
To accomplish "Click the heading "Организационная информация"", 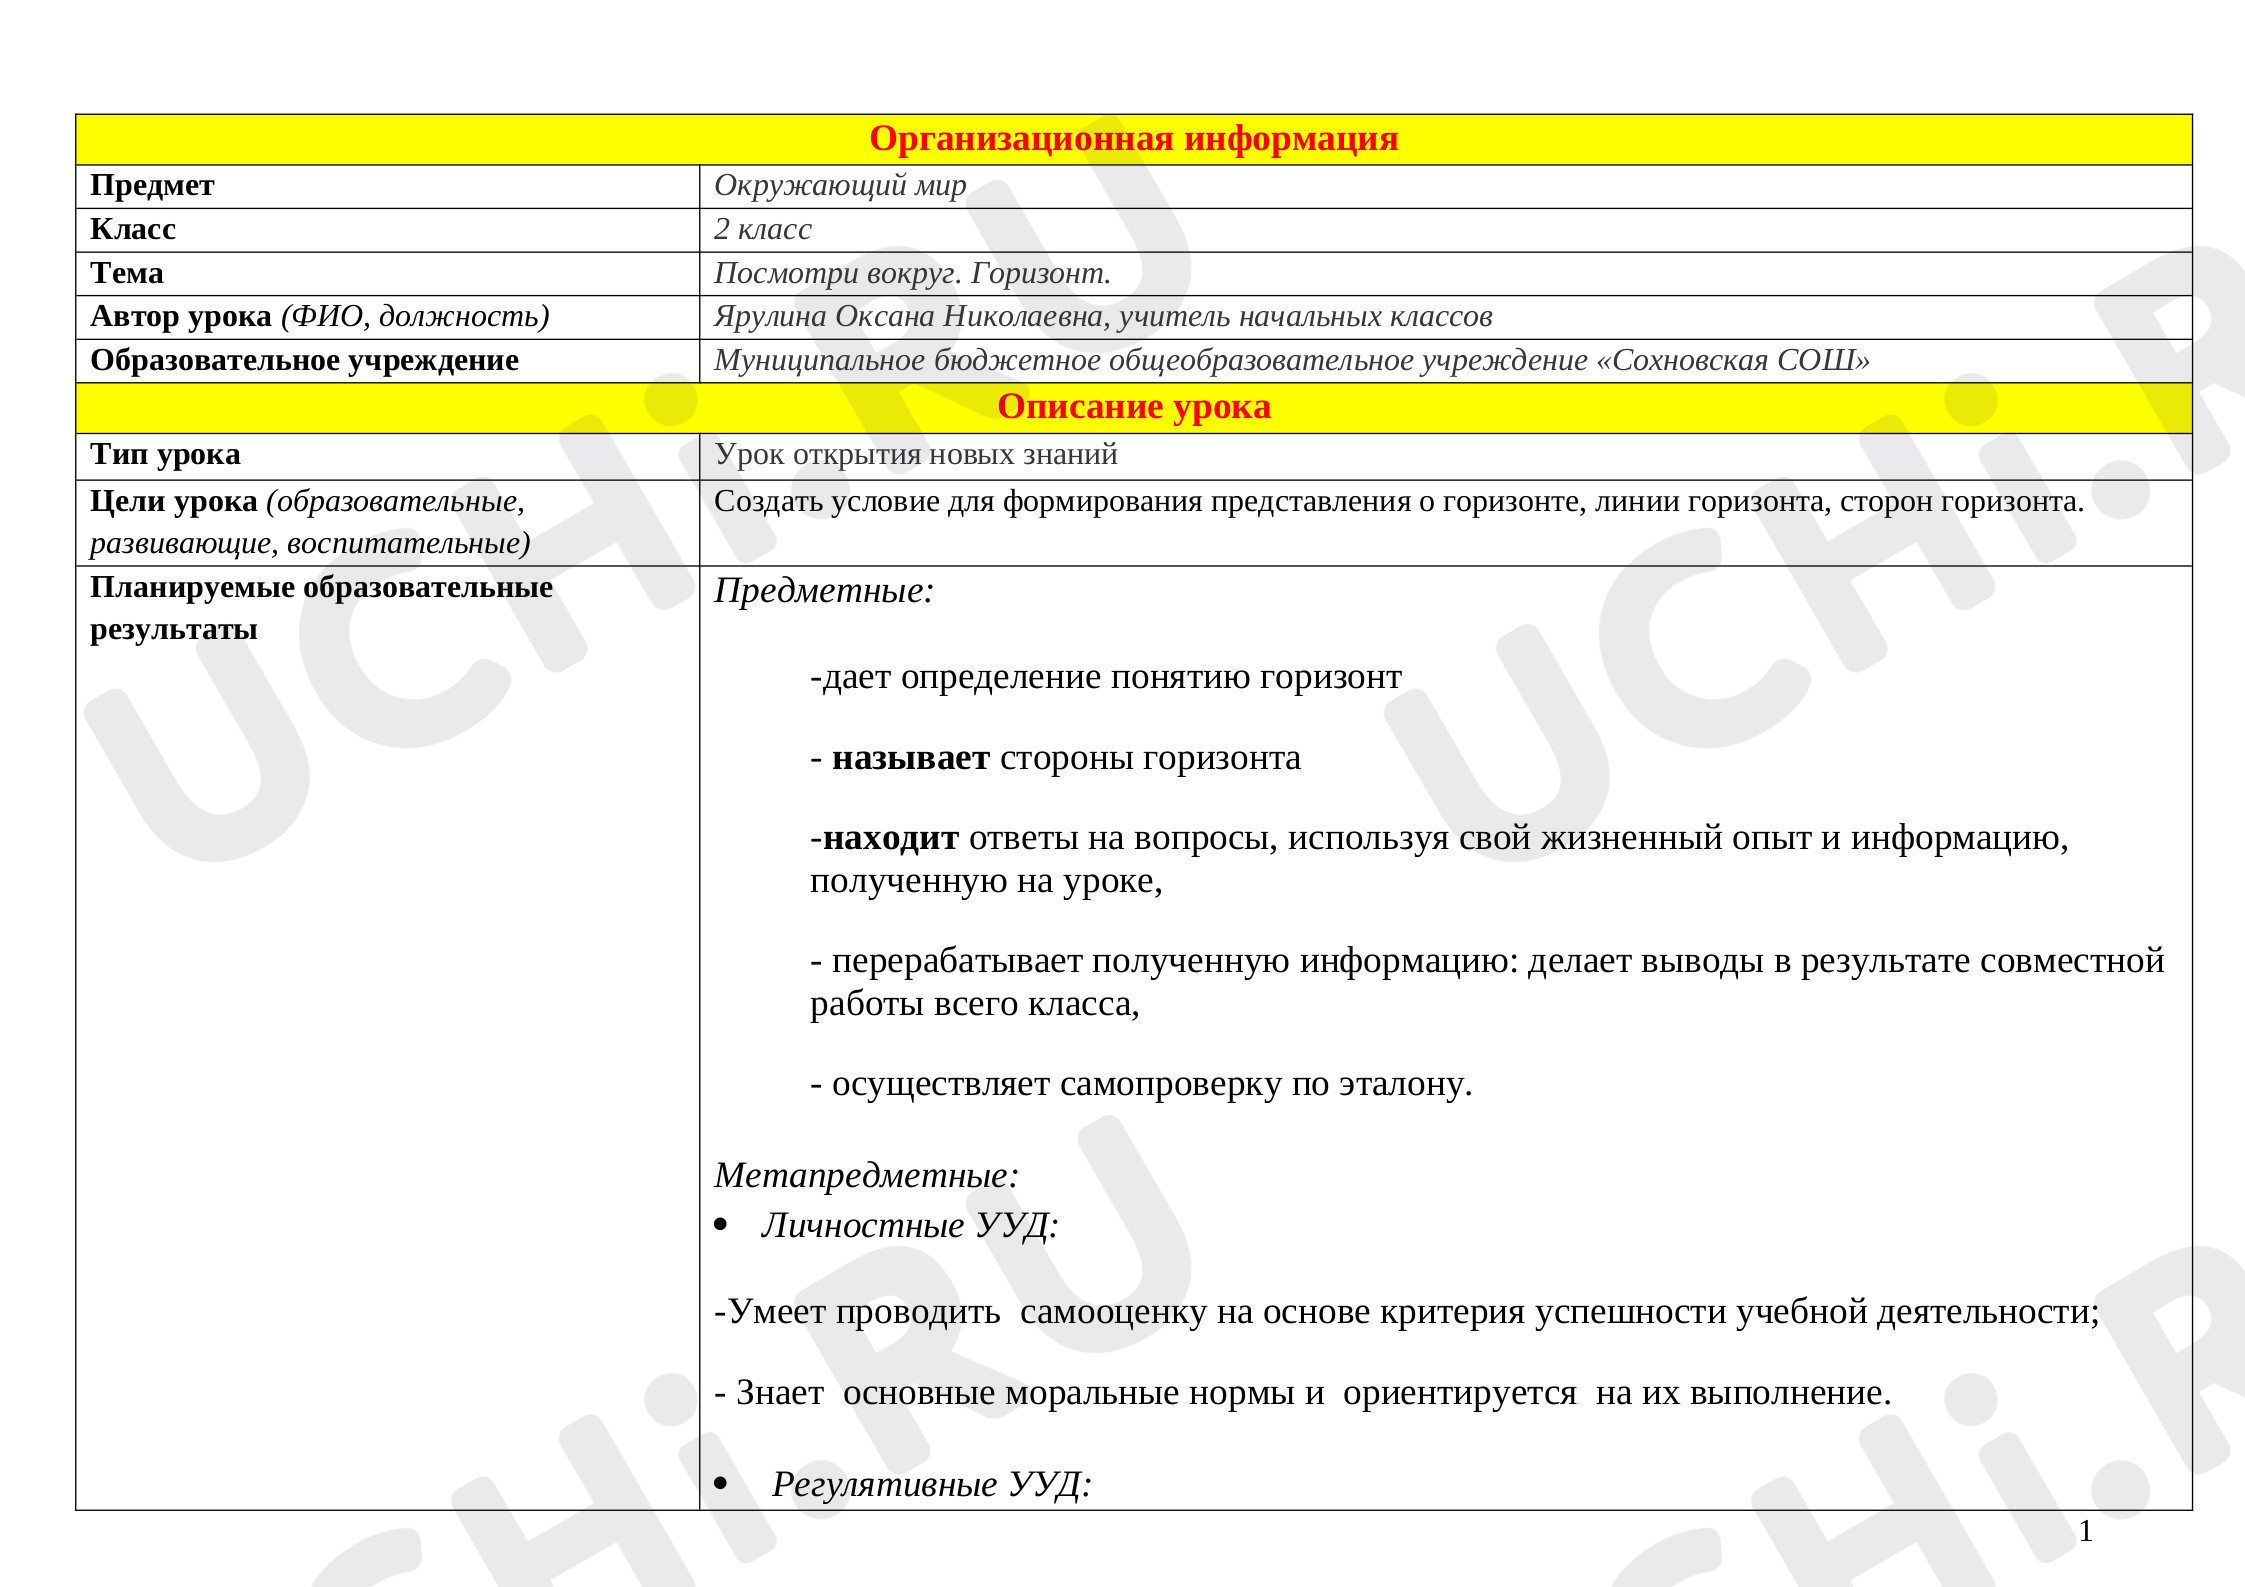I will coord(1133,139).
